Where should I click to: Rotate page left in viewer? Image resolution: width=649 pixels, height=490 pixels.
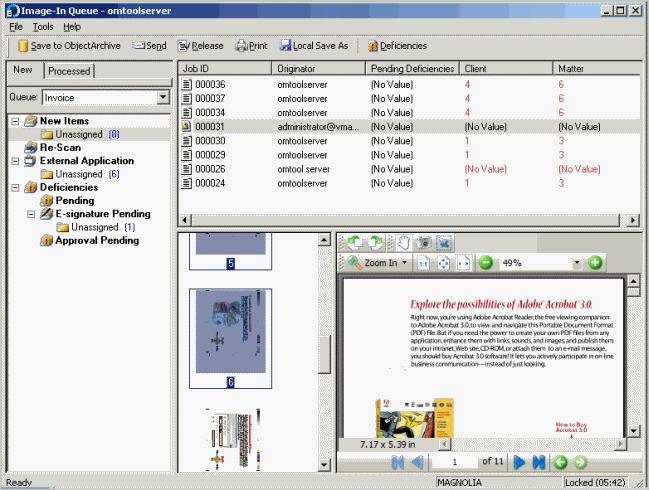pyautogui.click(x=353, y=242)
